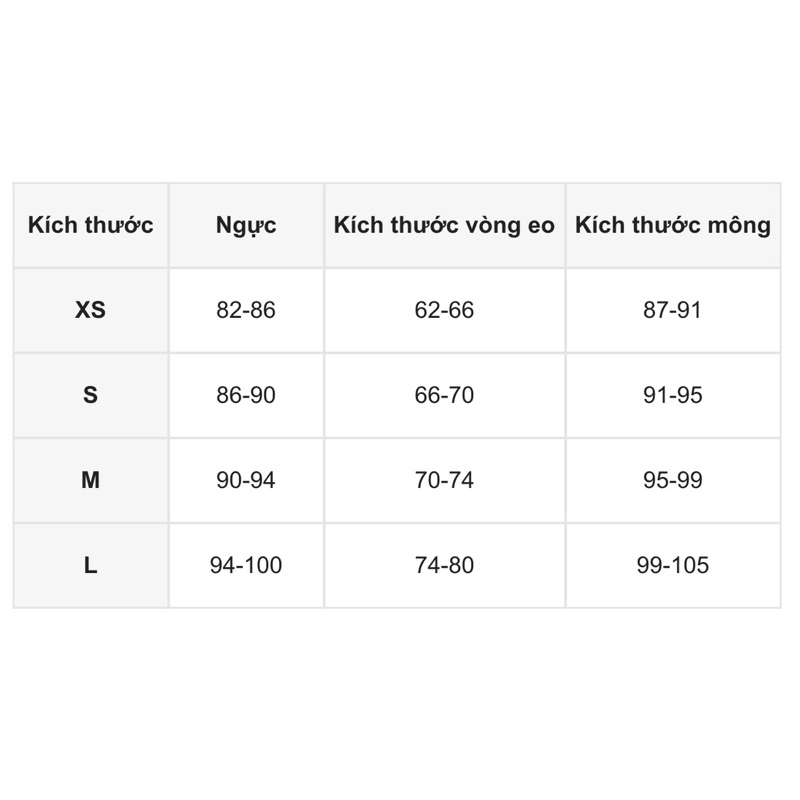Select the 82-86 chest cell
Image resolution: width=800 pixels, height=800 pixels.
tap(246, 310)
